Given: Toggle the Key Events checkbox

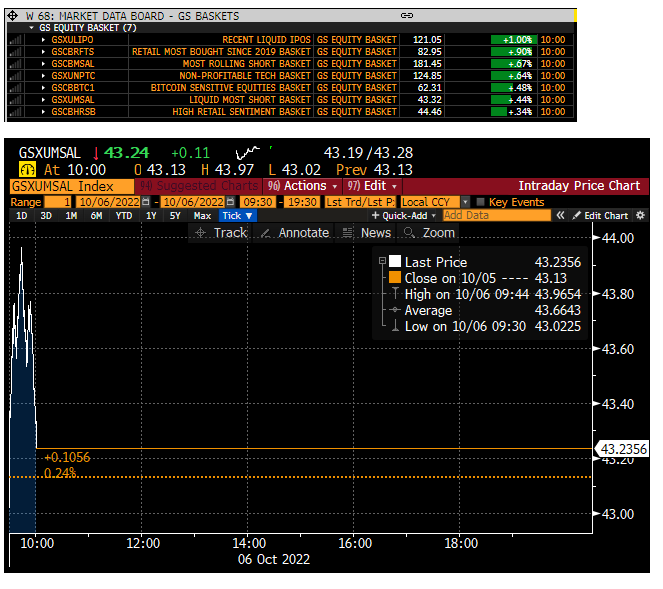Looking at the screenshot, I should [480, 202].
